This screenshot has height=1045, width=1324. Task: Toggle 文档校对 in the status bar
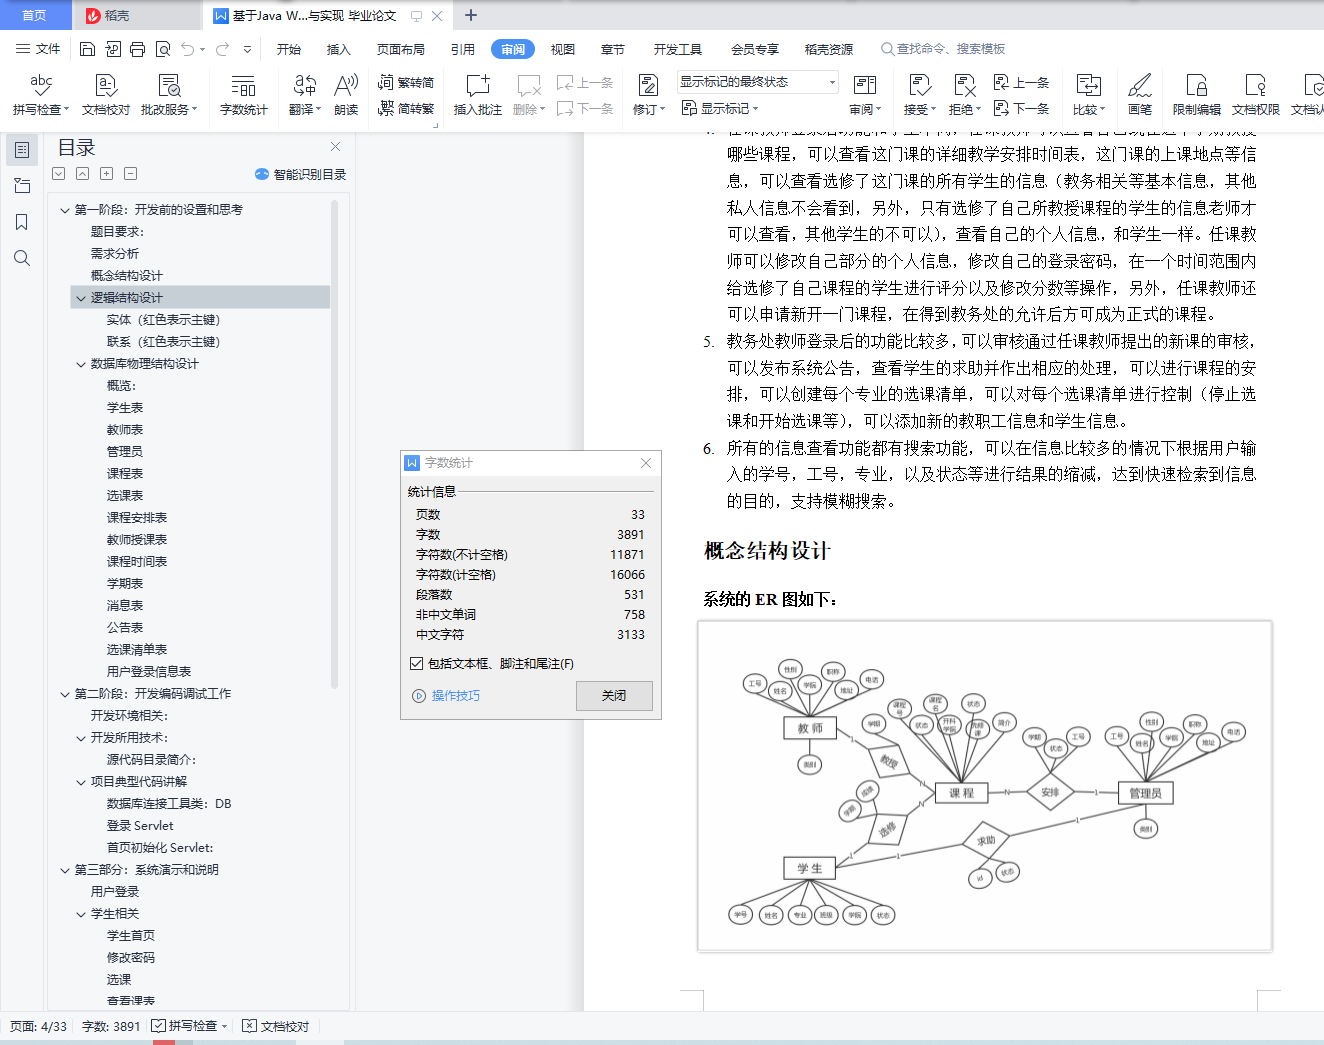276,1026
